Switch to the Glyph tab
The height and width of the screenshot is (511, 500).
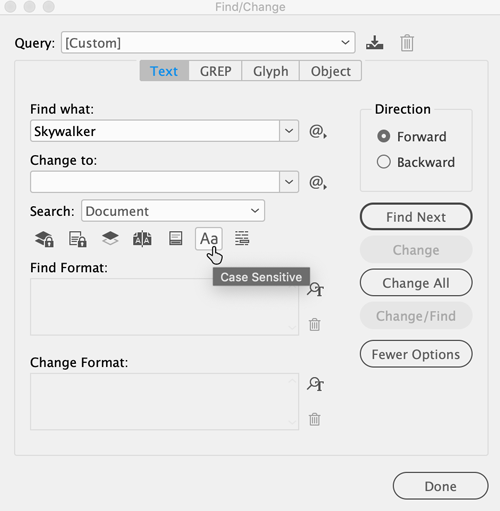pyautogui.click(x=271, y=71)
